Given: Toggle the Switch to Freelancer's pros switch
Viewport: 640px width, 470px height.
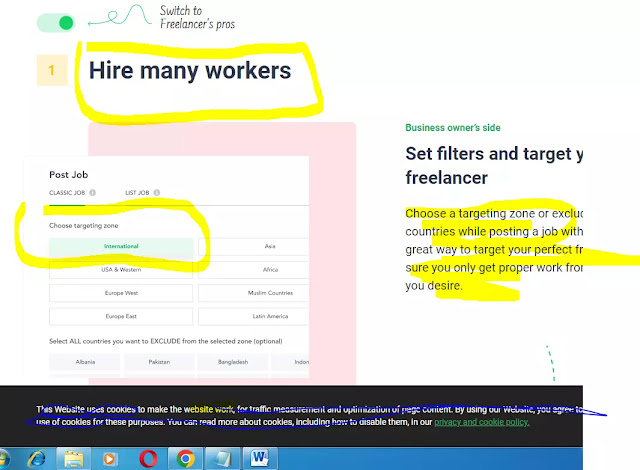Looking at the screenshot, I should (x=56, y=22).
